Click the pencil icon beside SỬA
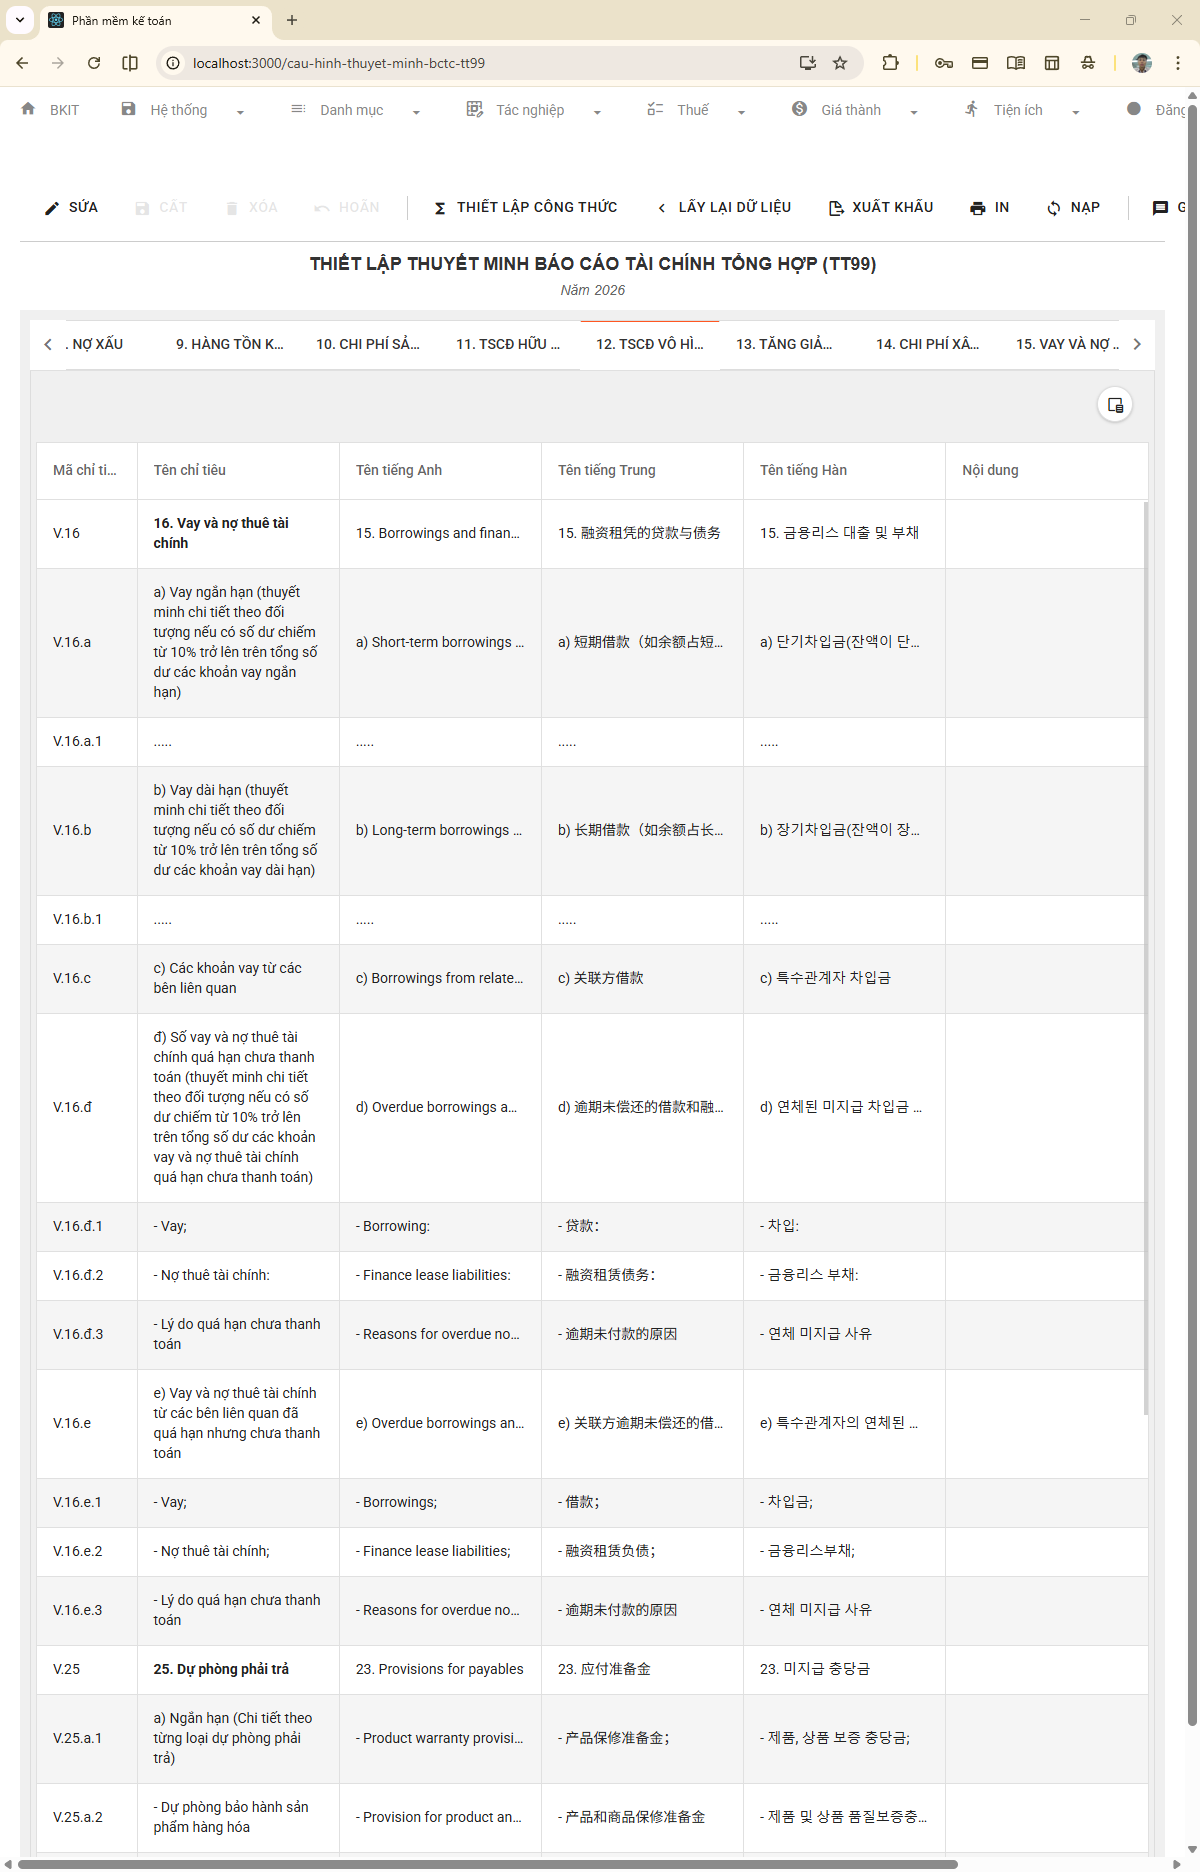The height and width of the screenshot is (1872, 1200). click(x=52, y=208)
